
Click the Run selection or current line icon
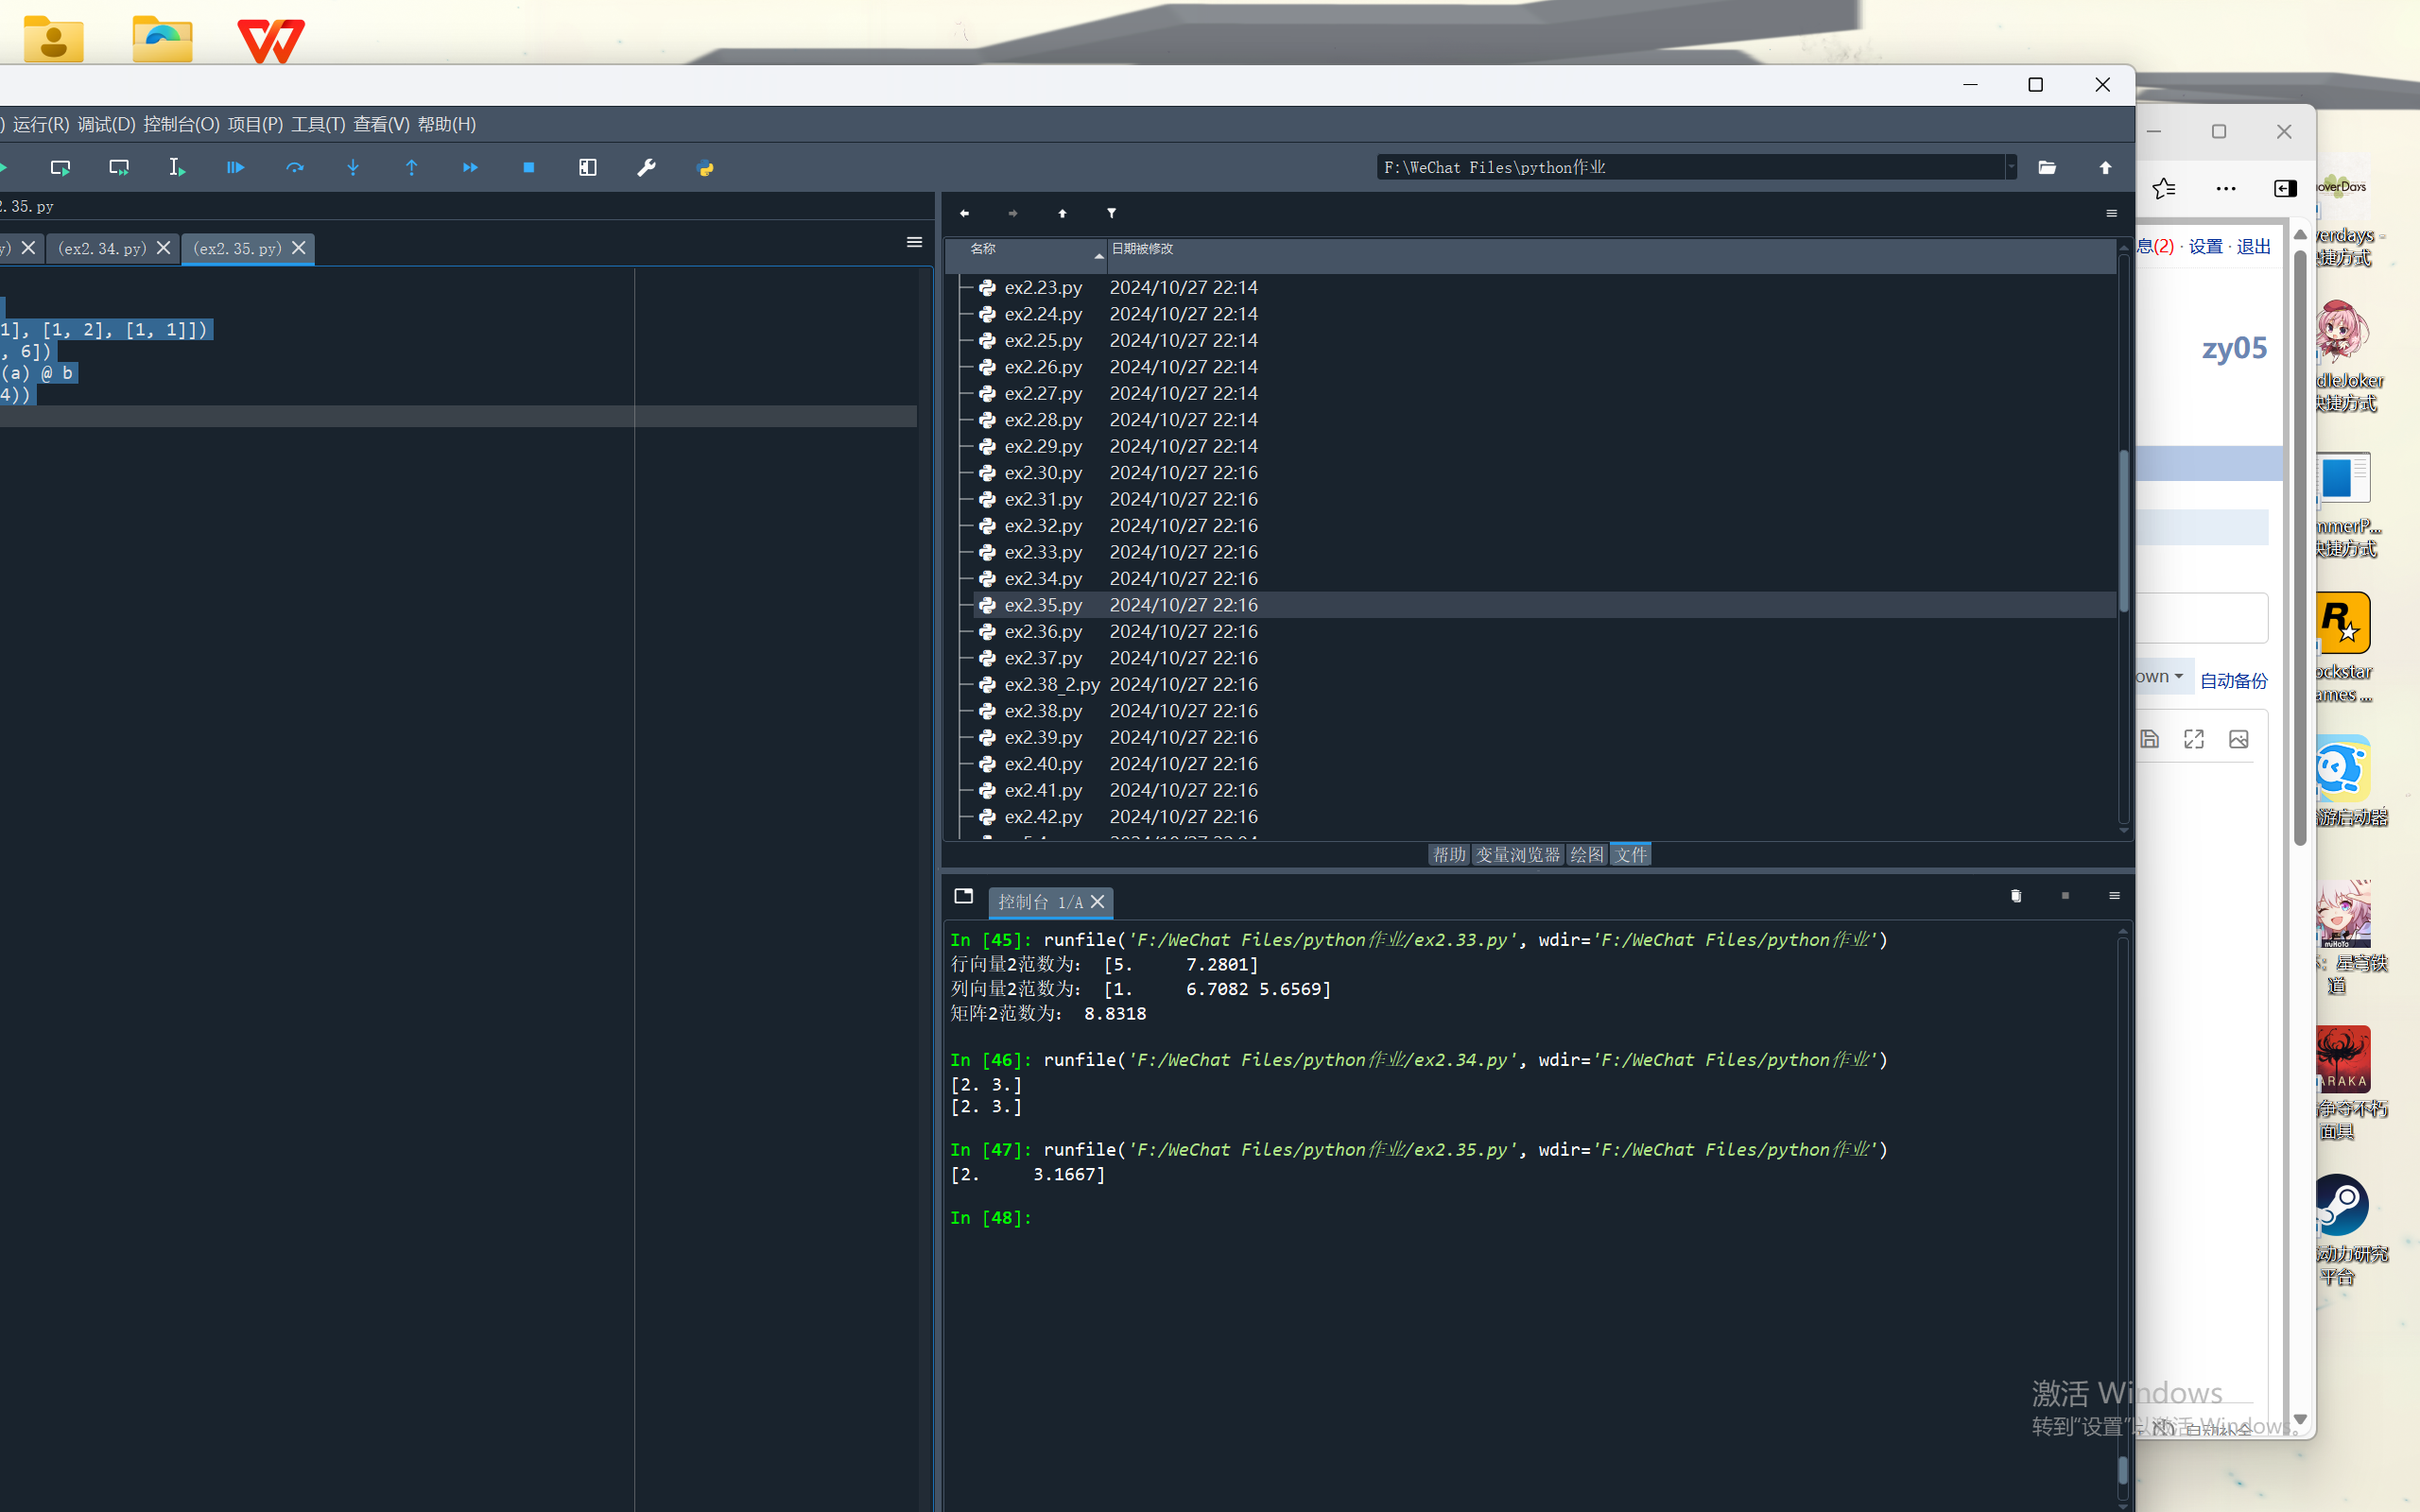click(177, 168)
